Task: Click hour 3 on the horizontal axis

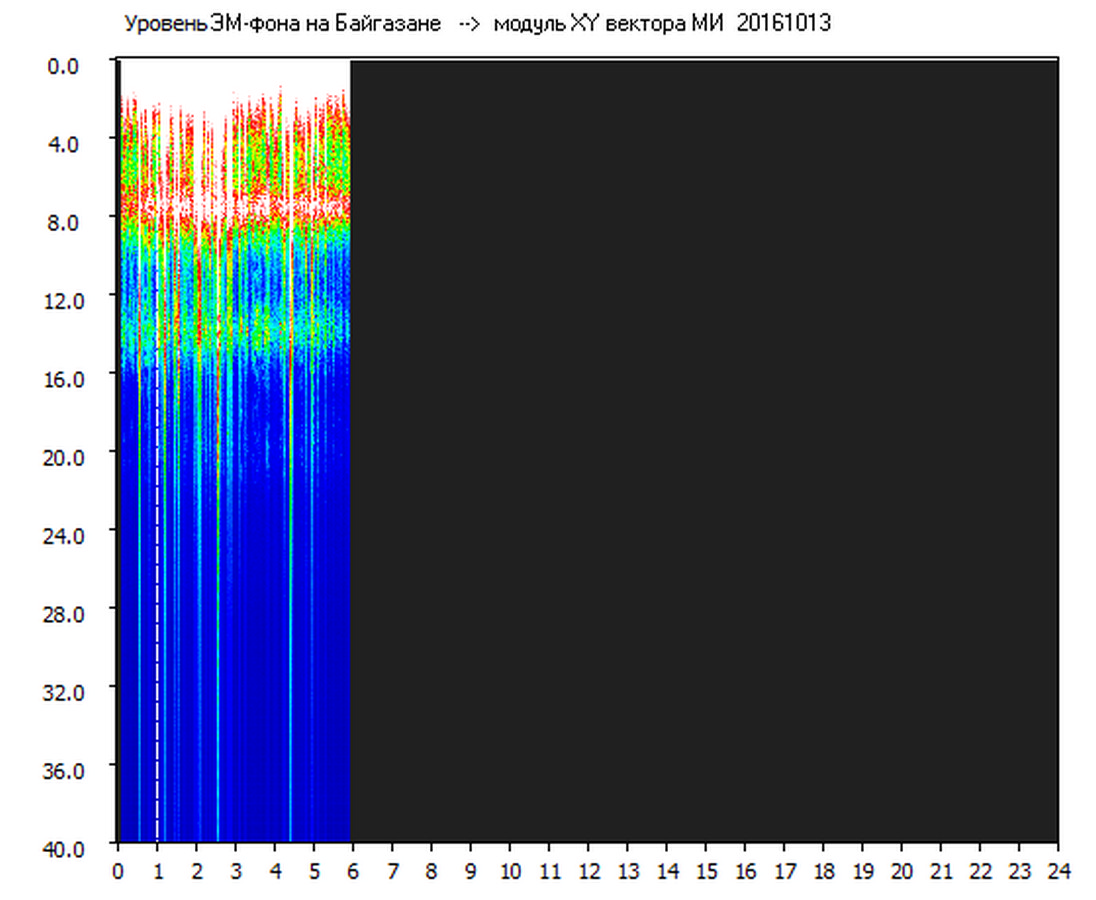Action: (x=235, y=871)
